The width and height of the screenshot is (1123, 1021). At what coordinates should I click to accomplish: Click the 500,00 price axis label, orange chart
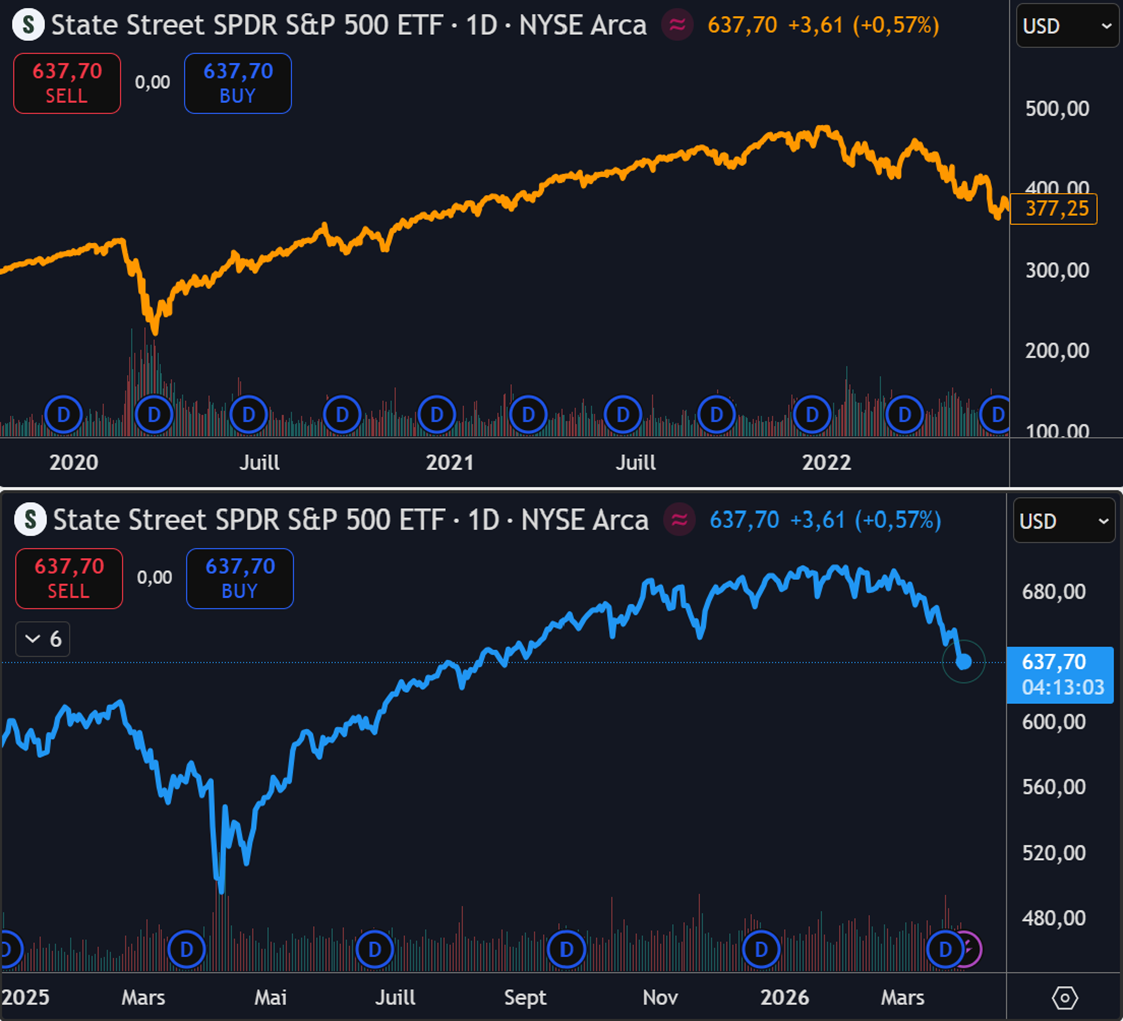click(1057, 109)
